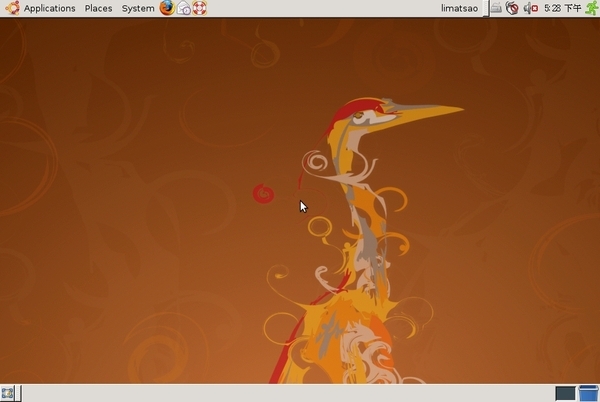Click the printer icon in the tray
This screenshot has height=402, width=600.
point(496,8)
